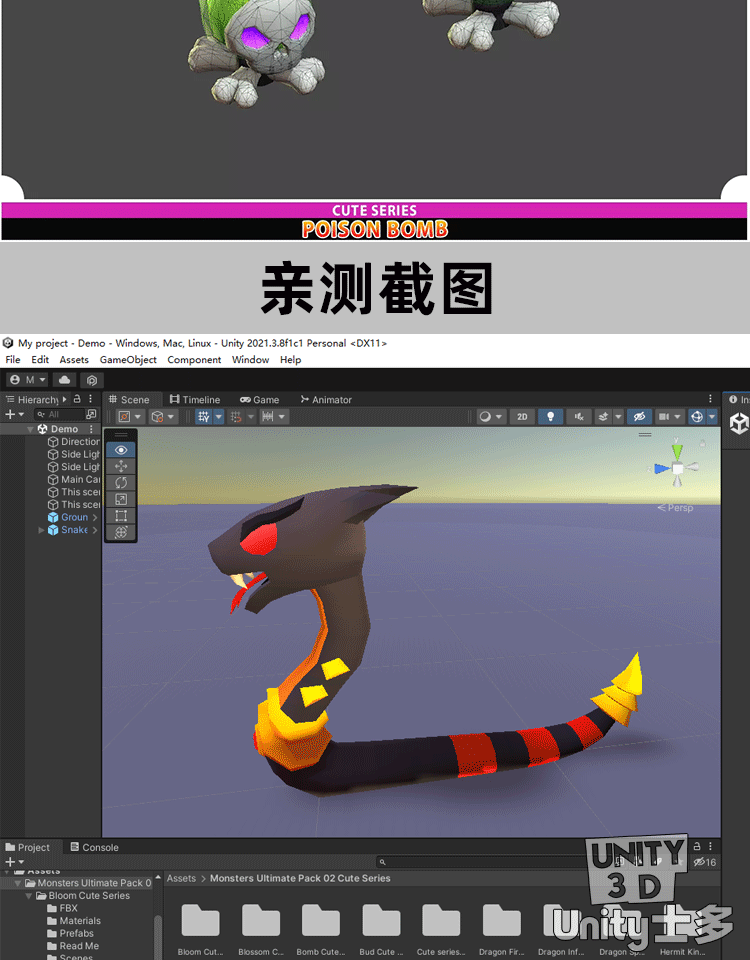Image resolution: width=750 pixels, height=960 pixels.
Task: Toggle the Y-axis grid visibility button
Action: click(203, 417)
